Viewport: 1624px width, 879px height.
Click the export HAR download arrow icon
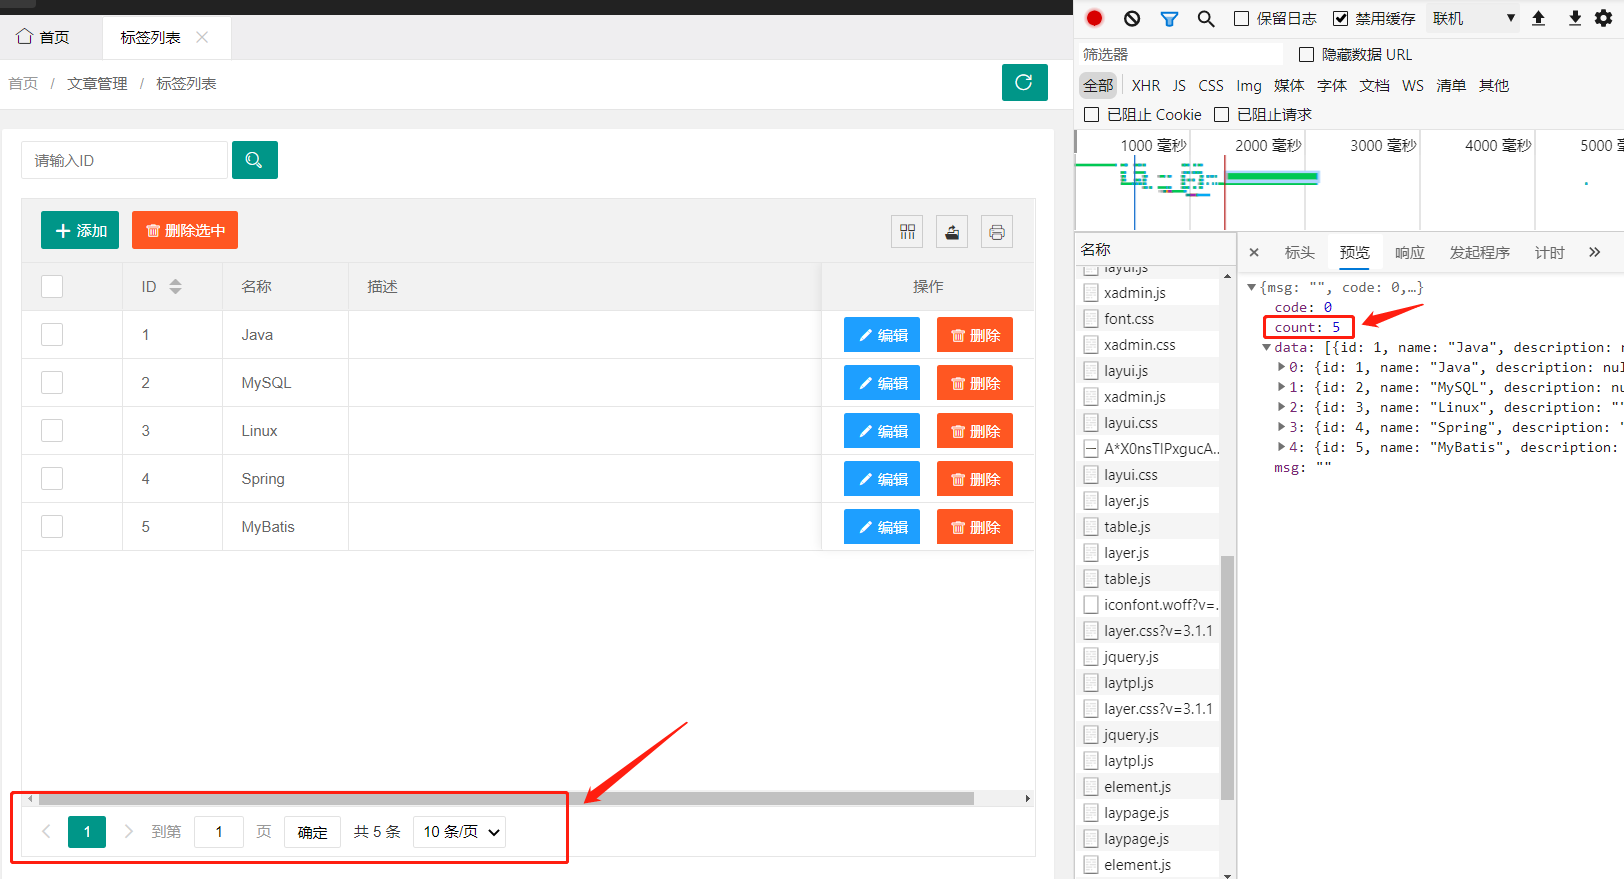tap(1575, 18)
